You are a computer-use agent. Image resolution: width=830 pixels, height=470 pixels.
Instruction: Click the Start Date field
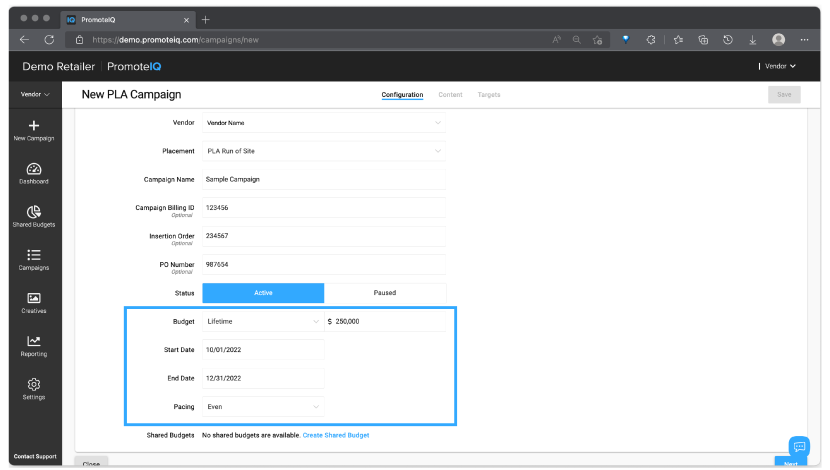(x=263, y=350)
